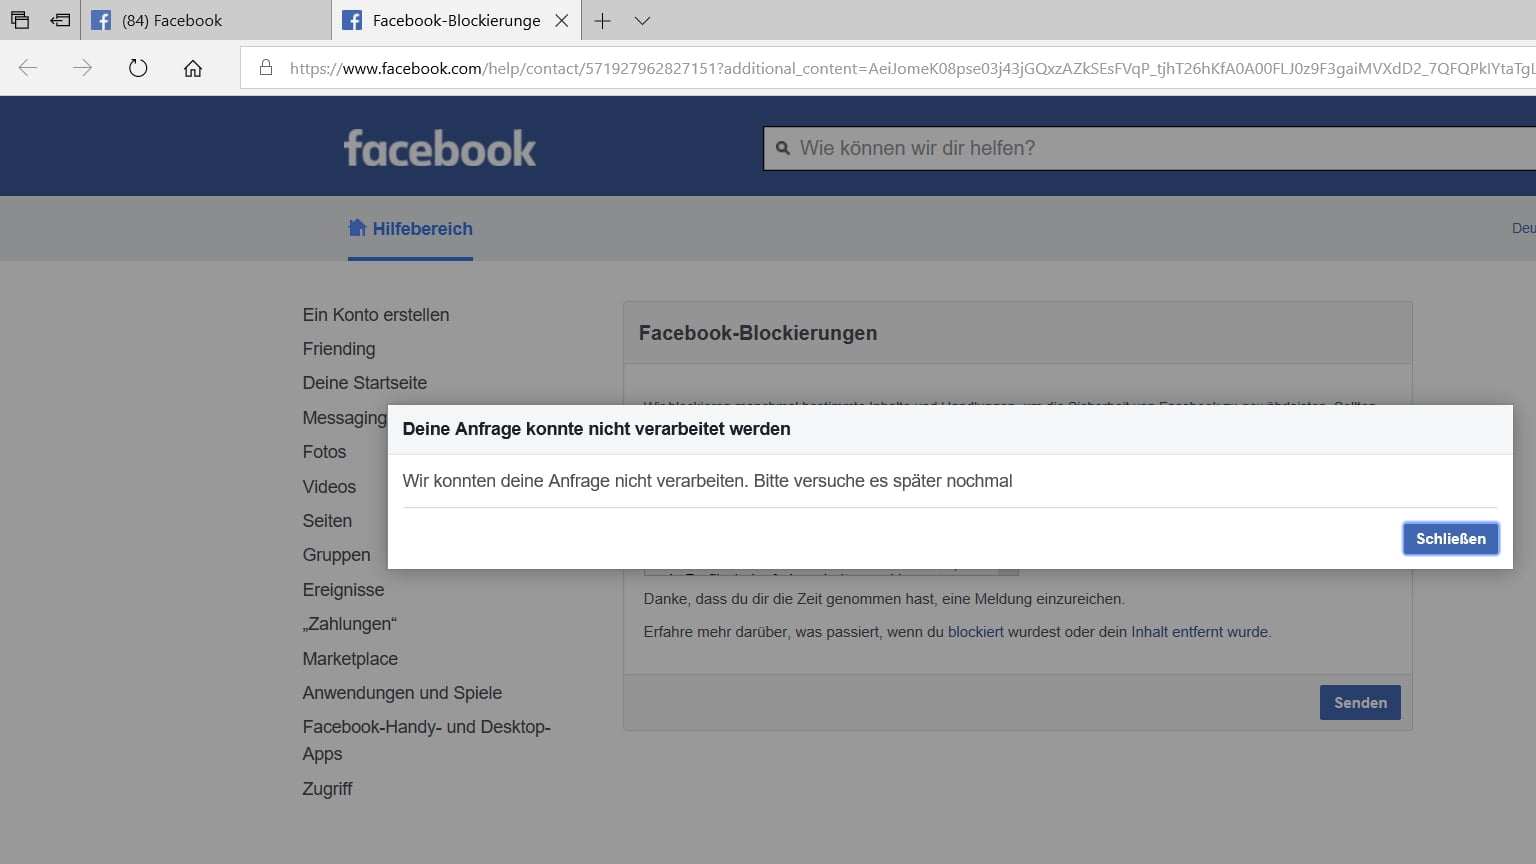Open 'Facebook-Handy- und Desktop-Apps' topic

coord(427,740)
